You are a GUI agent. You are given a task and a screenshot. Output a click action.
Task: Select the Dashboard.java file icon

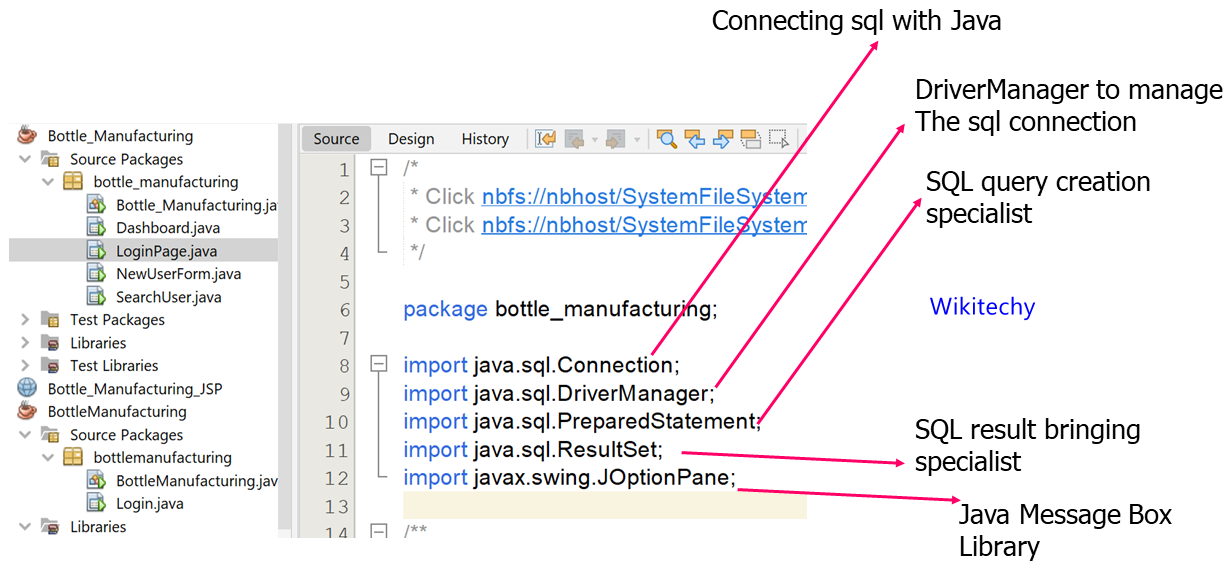(x=96, y=228)
